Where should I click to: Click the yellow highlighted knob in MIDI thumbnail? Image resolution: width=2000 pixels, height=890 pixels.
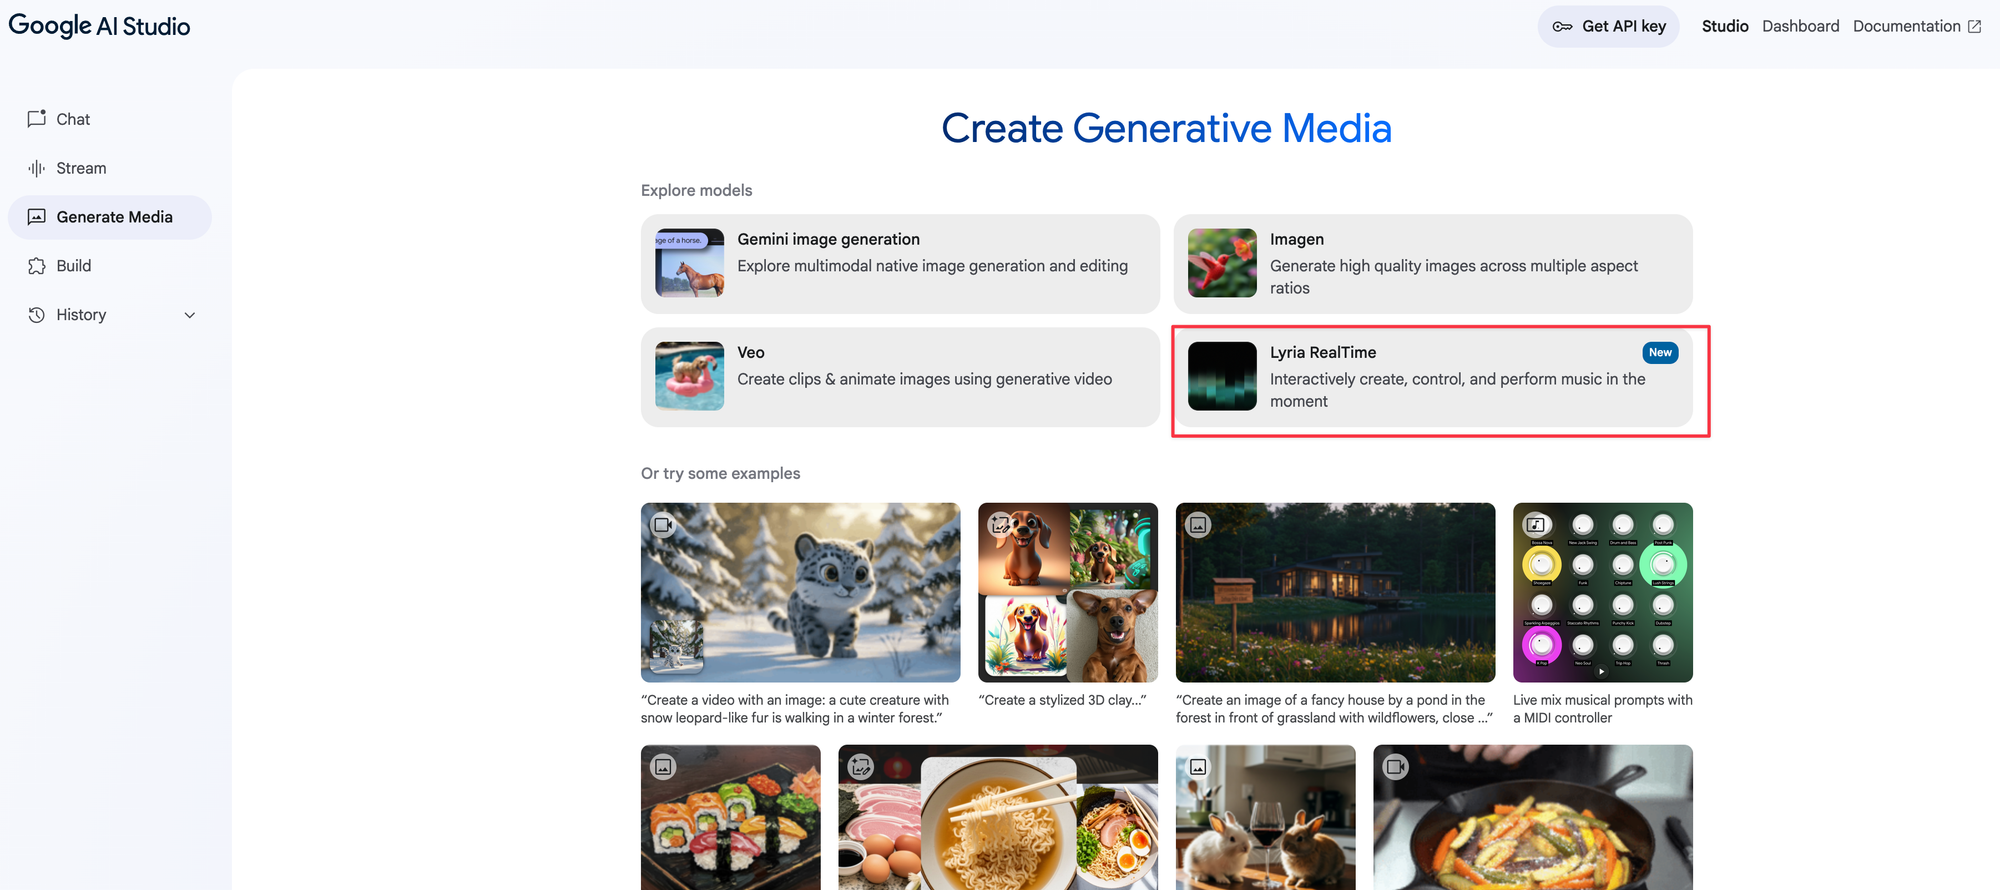[x=1542, y=565]
